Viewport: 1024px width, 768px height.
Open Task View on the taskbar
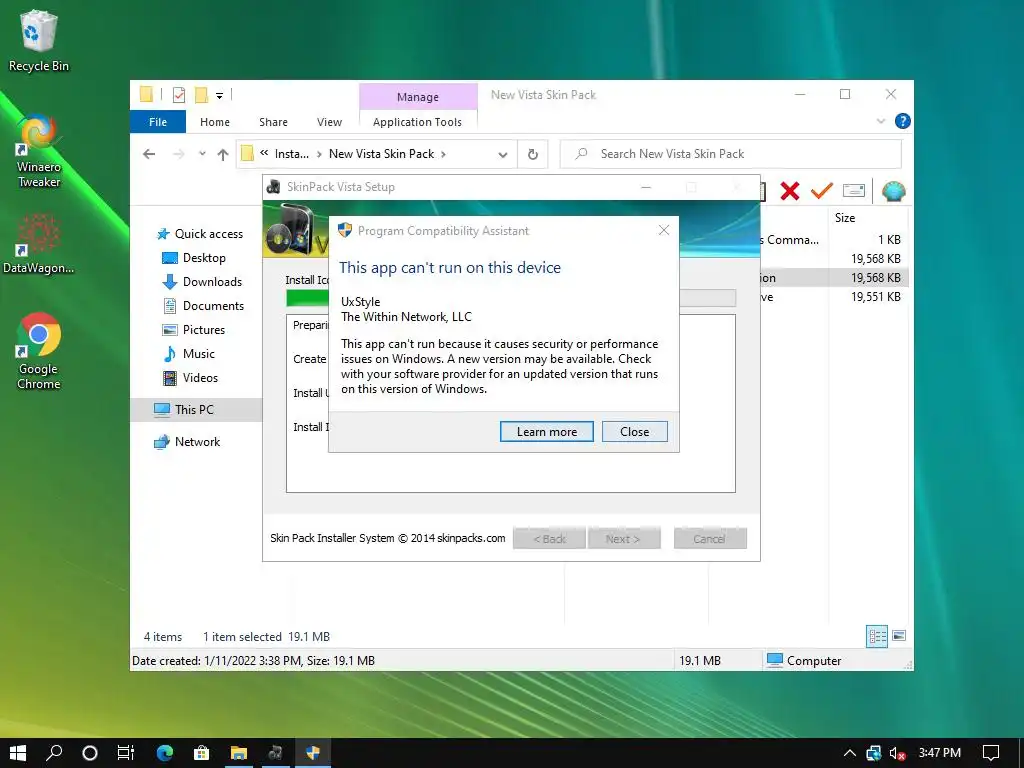(x=126, y=753)
